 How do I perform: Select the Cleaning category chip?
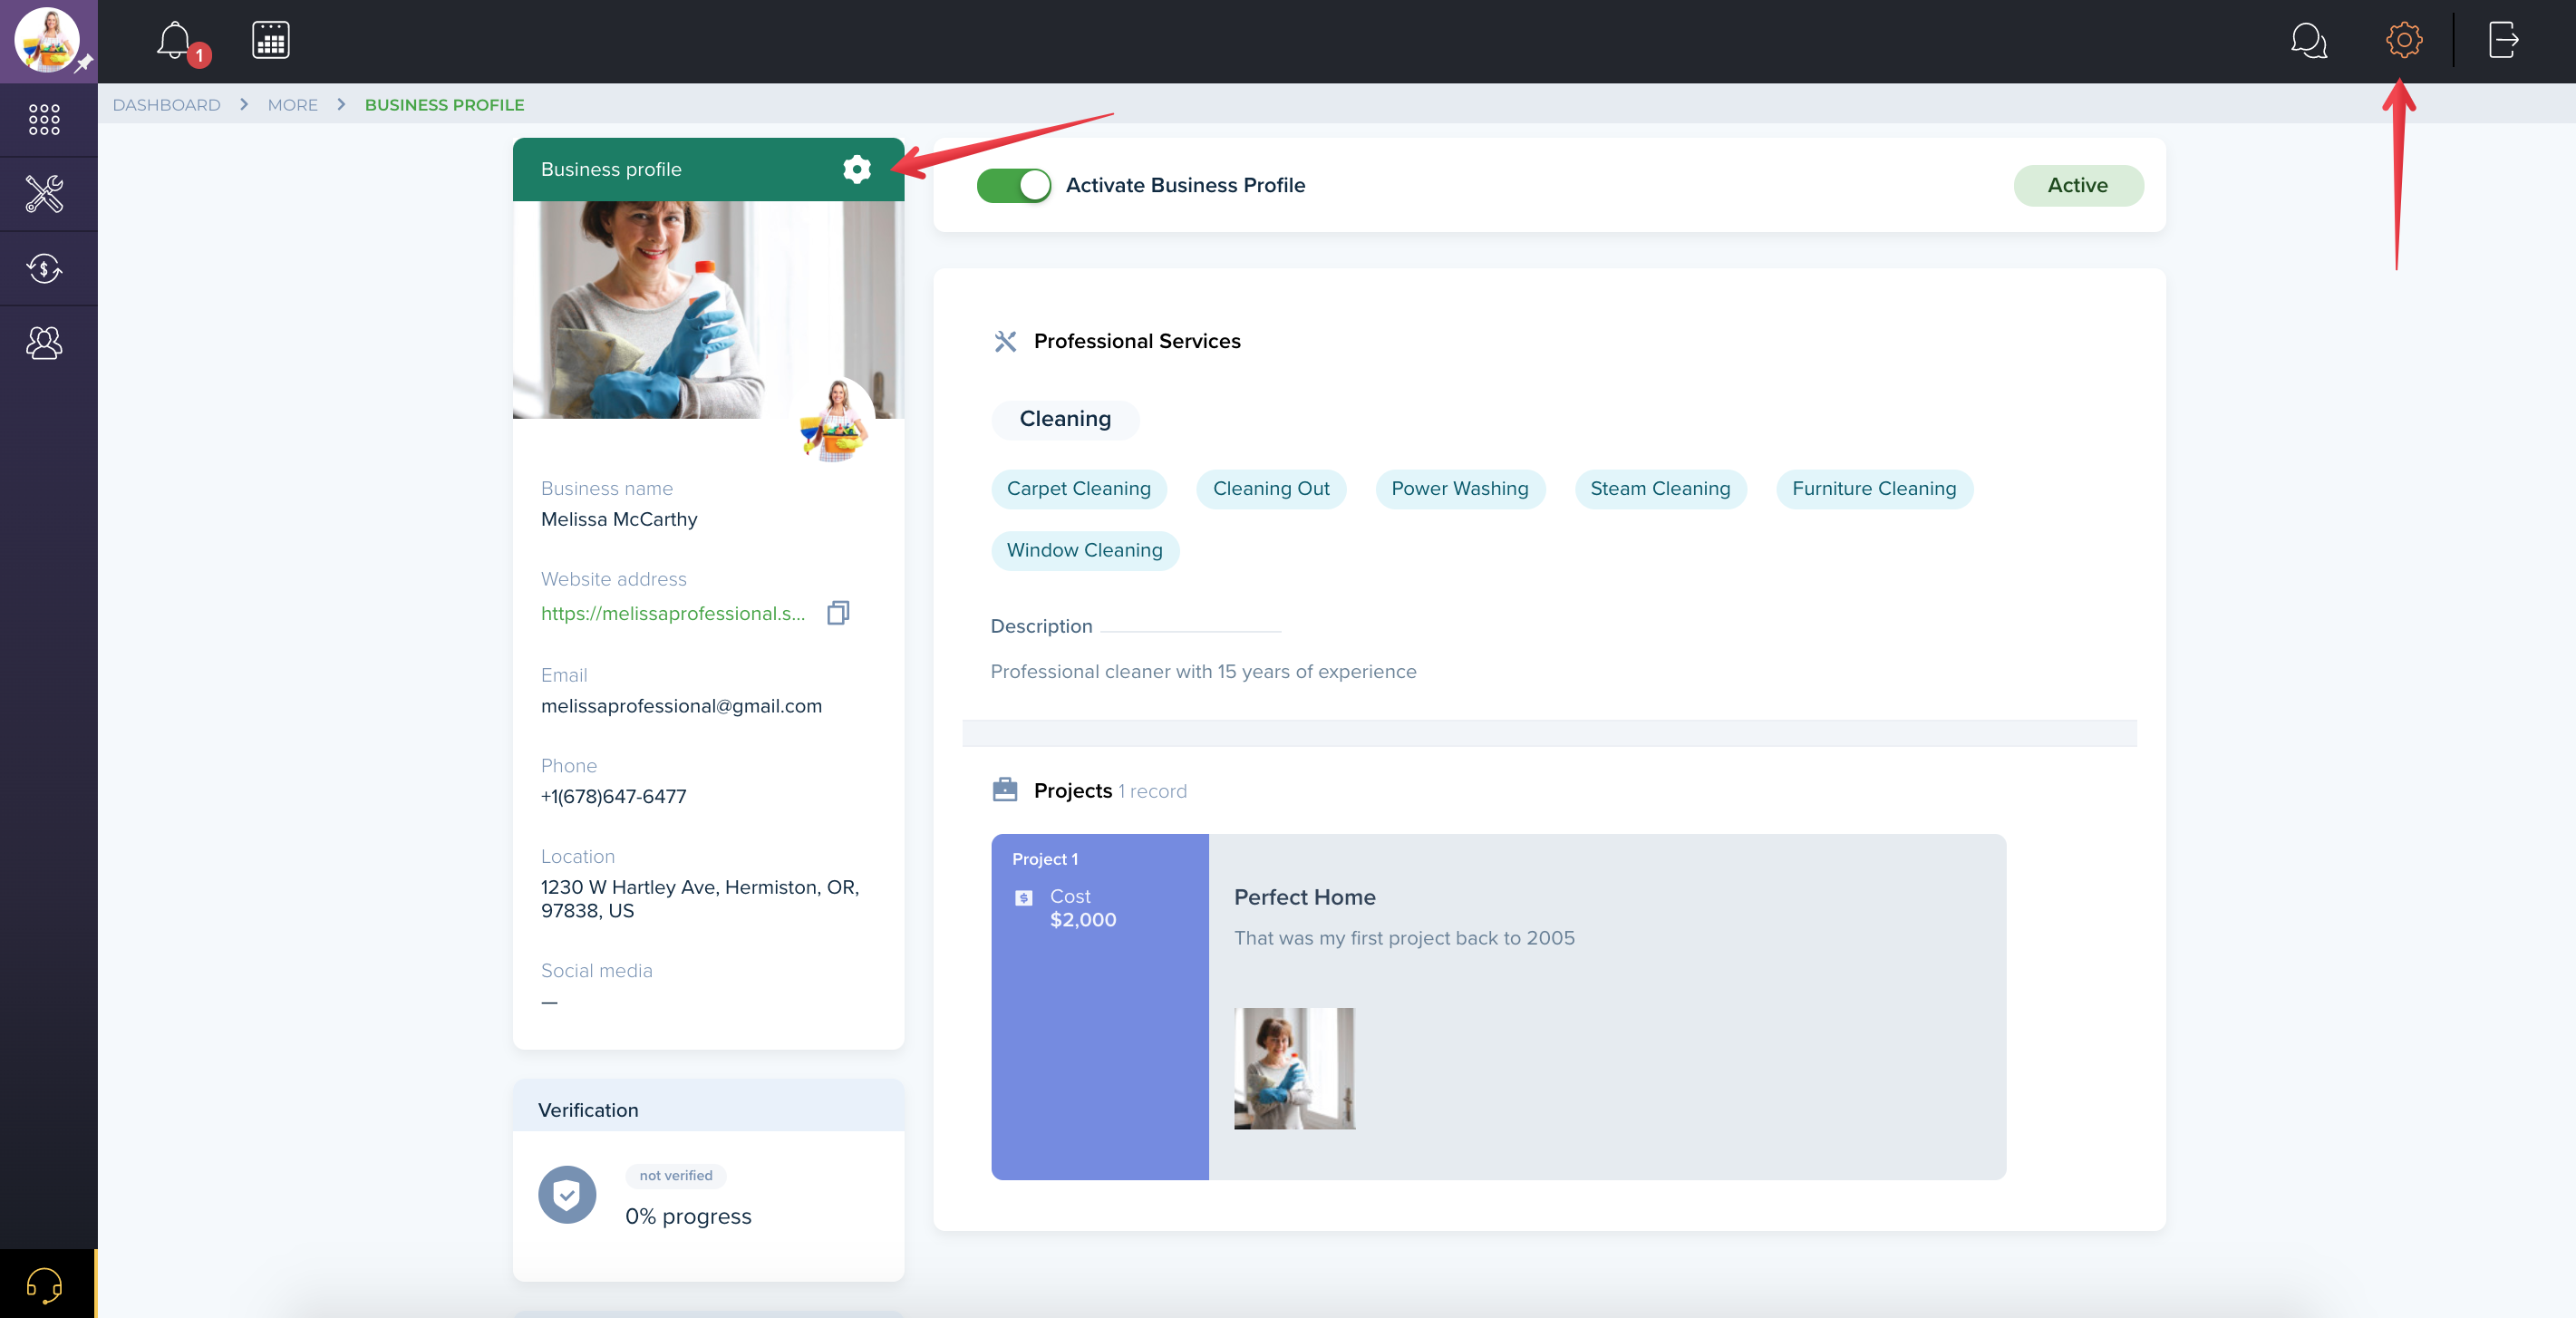pyautogui.click(x=1064, y=419)
